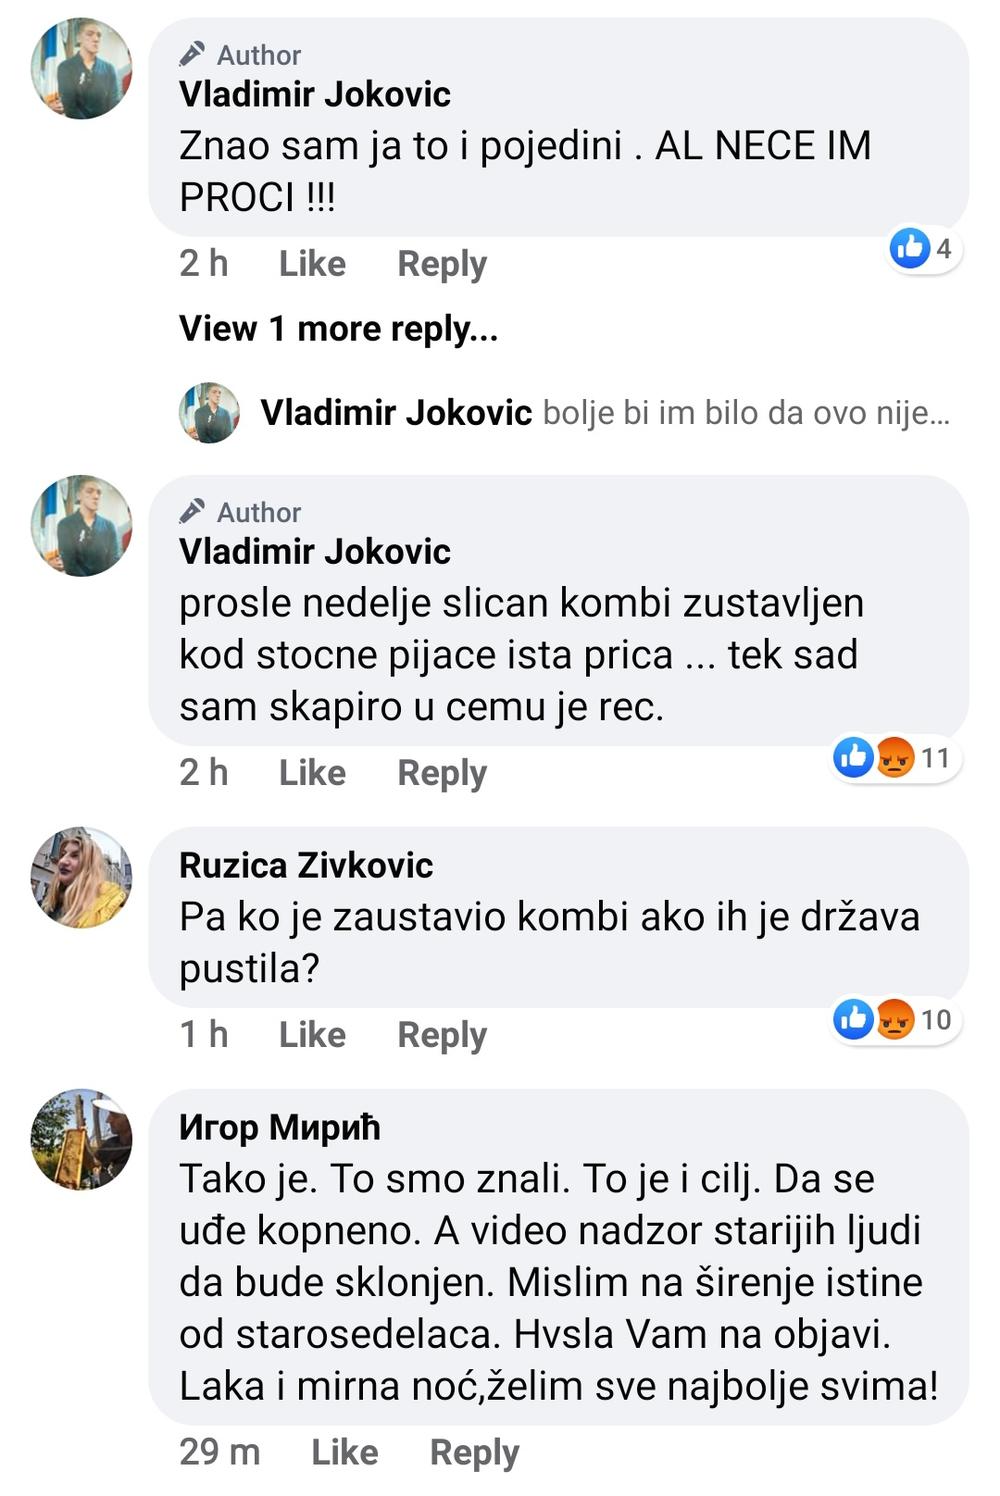Viewport: 1000px width, 1496px height.
Task: View reactions with 11 on kombi comment
Action: point(897,757)
